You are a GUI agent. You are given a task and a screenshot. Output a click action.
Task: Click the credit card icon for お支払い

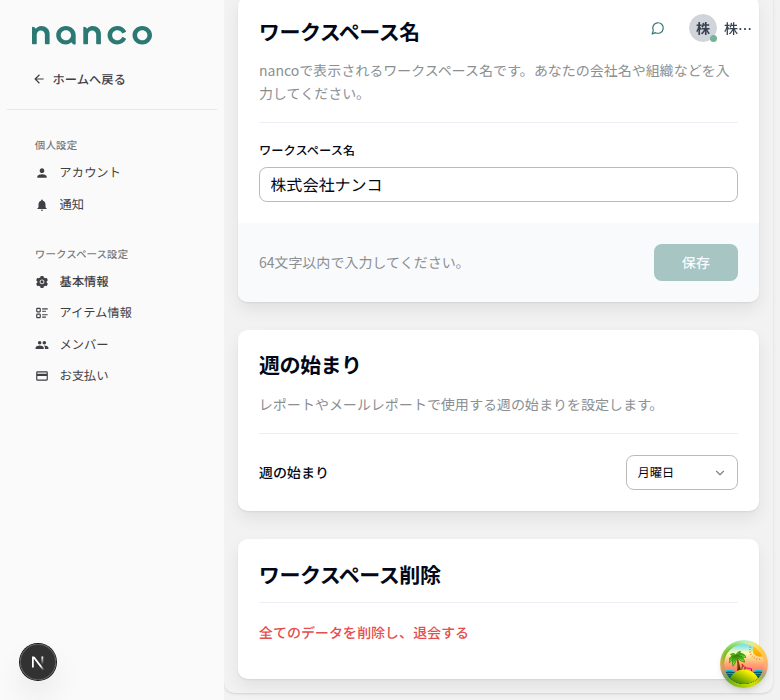[42, 376]
